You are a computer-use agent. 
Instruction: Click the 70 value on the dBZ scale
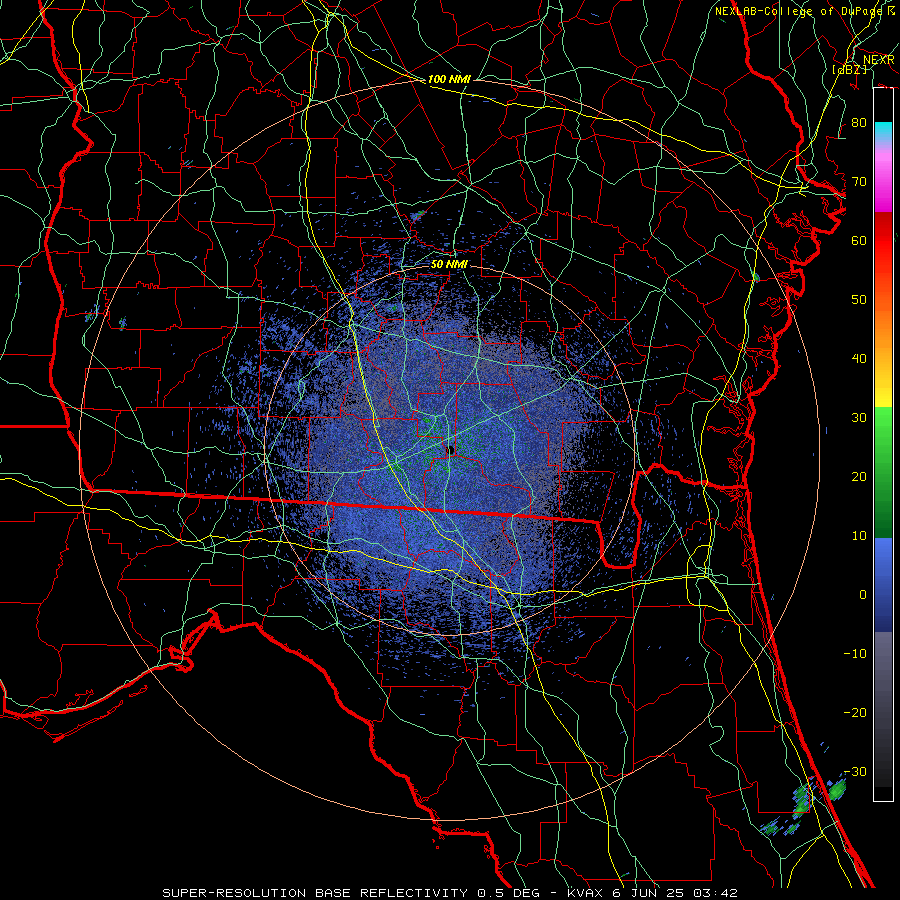point(859,182)
